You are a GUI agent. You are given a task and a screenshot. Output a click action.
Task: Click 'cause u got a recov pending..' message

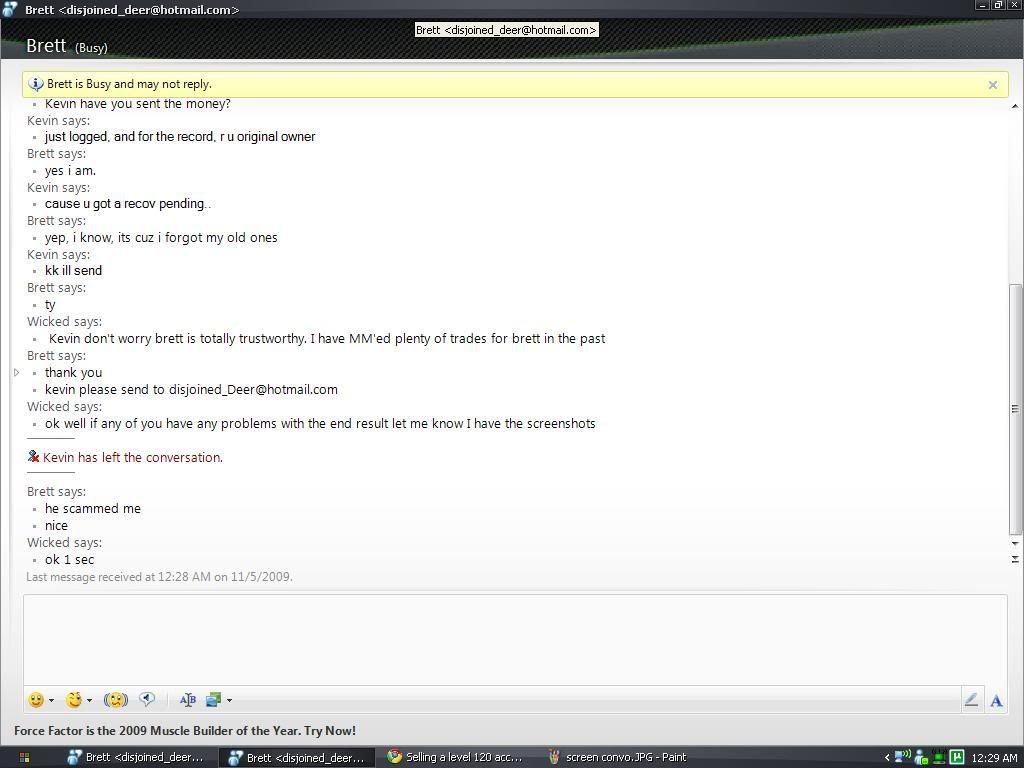click(127, 203)
